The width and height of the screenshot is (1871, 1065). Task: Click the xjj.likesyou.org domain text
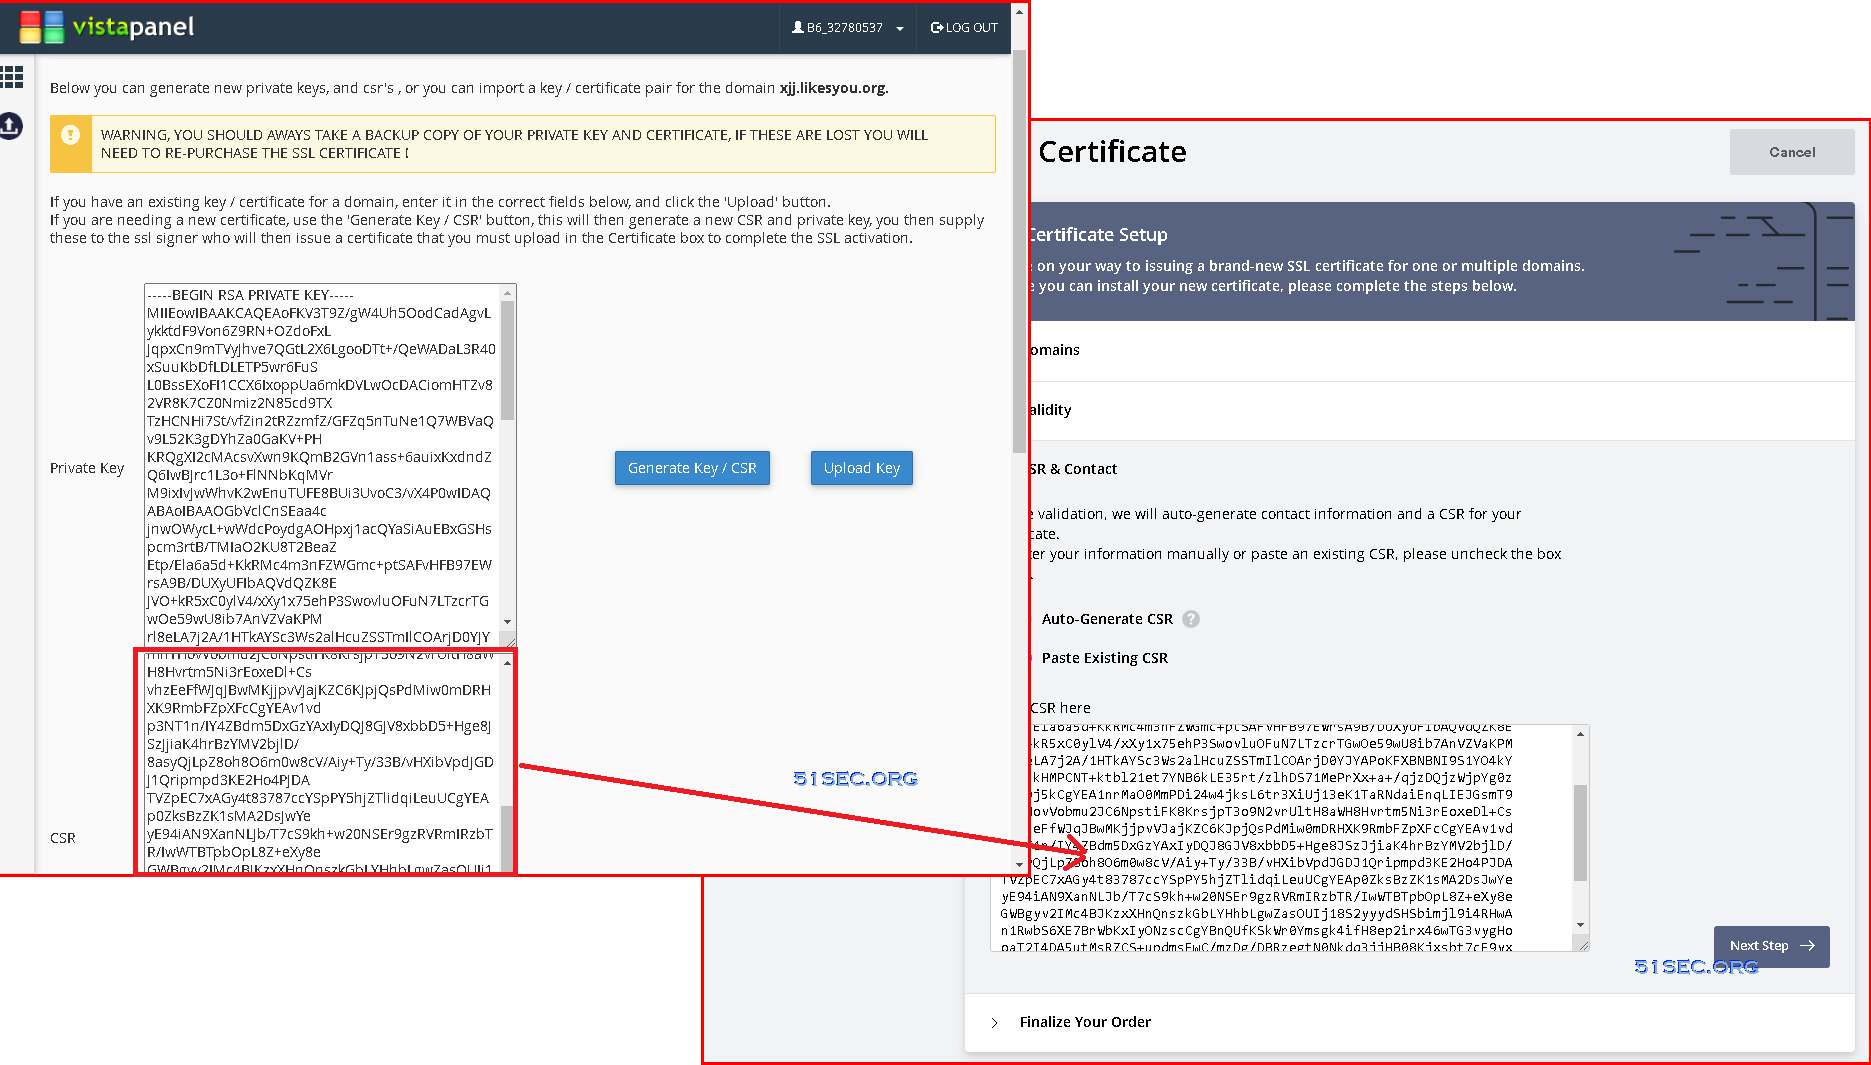[832, 88]
